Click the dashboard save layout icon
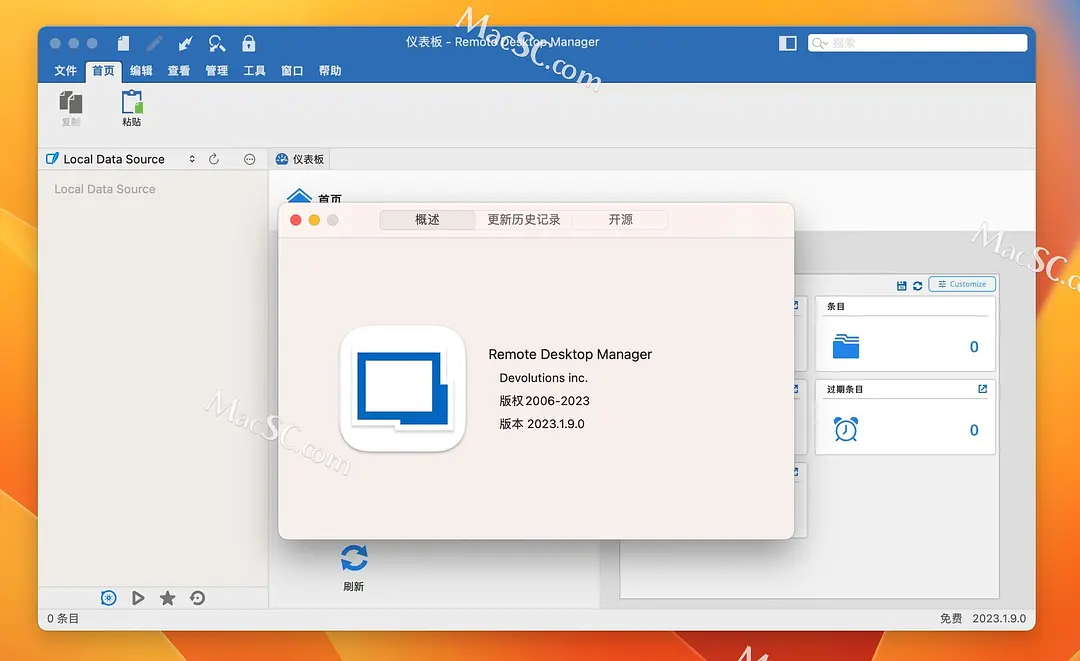1080x661 pixels. tap(902, 285)
